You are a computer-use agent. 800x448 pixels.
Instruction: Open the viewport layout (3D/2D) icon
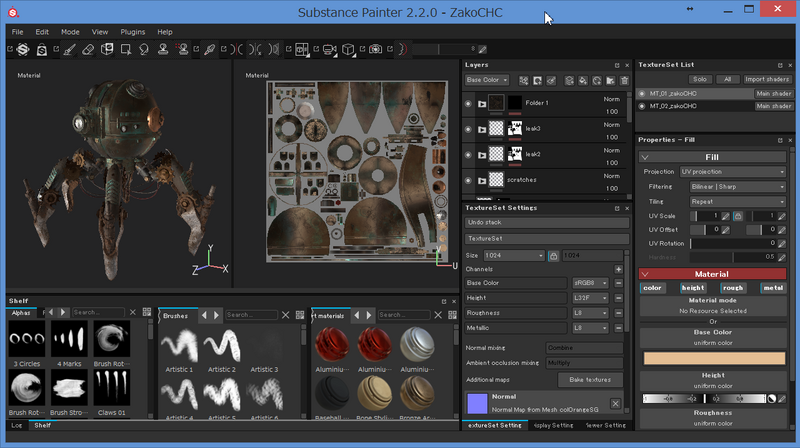(x=302, y=49)
